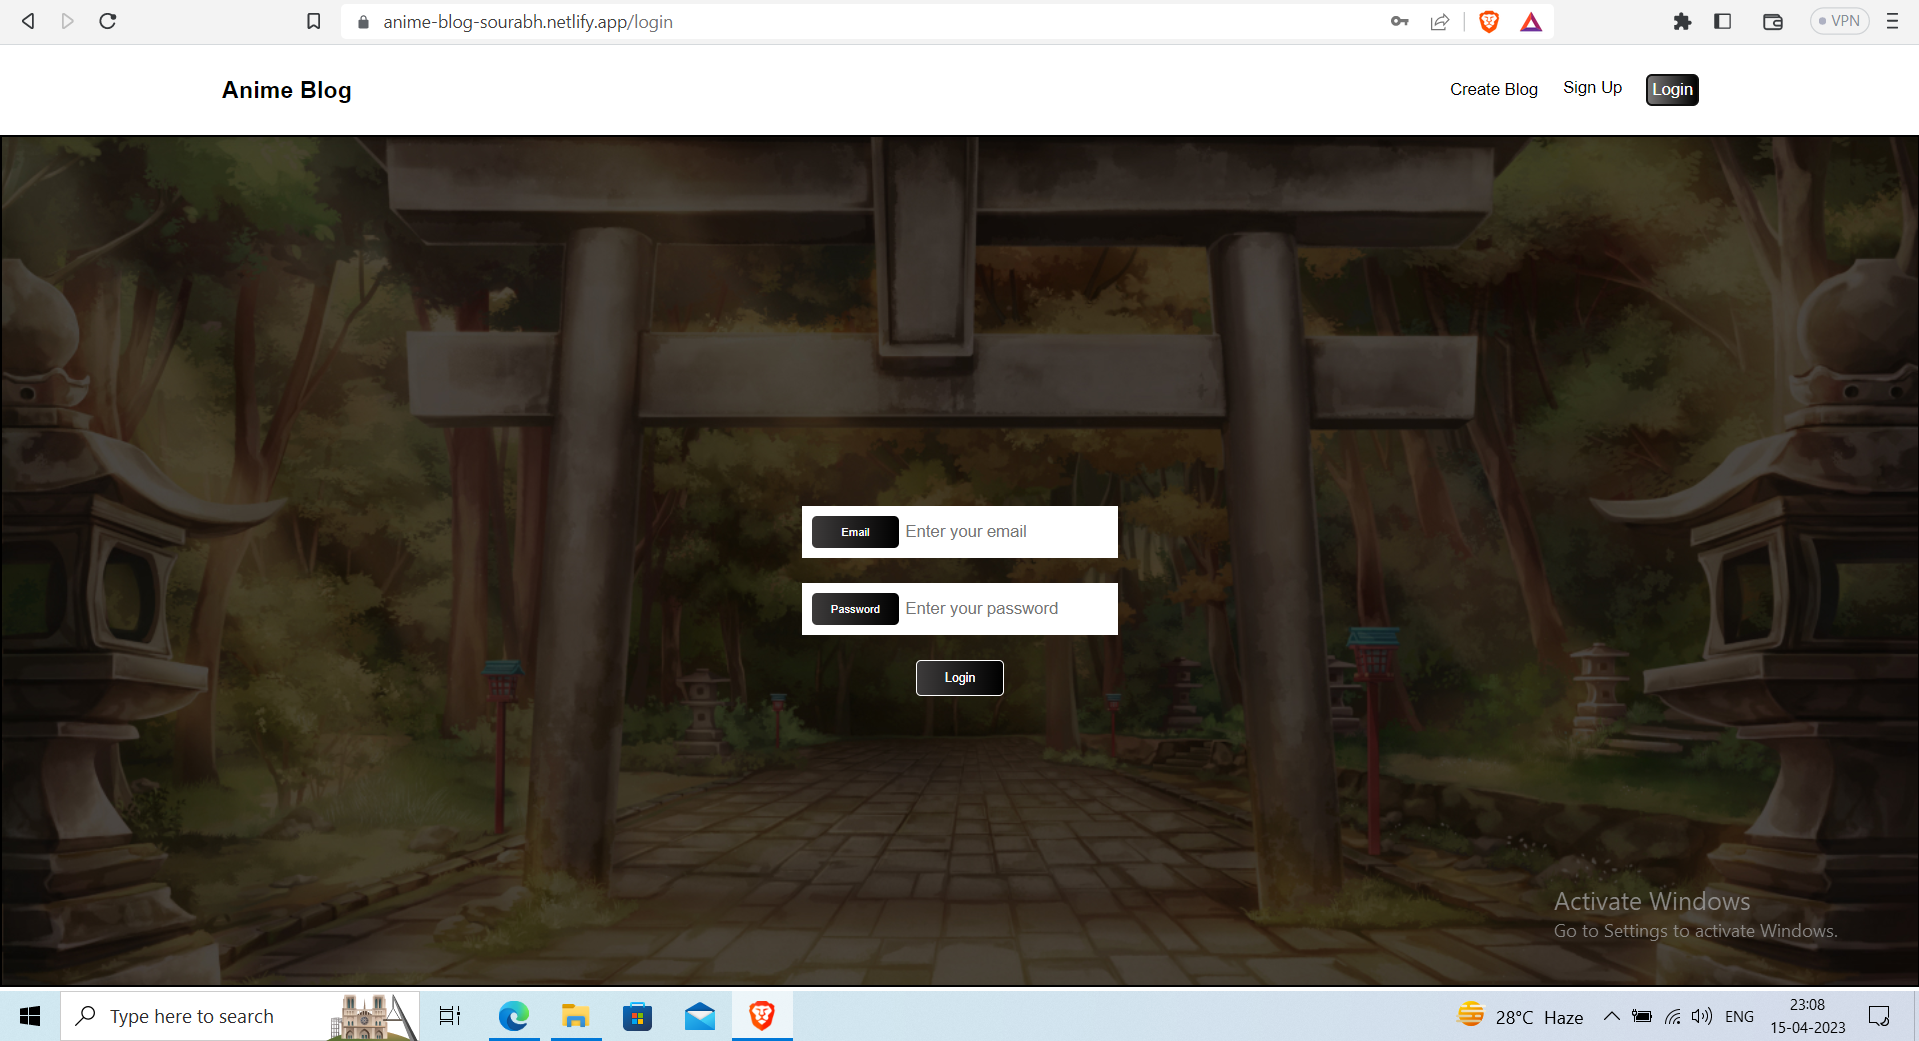Open the Mail app from taskbar
1919x1041 pixels.
click(x=700, y=1016)
